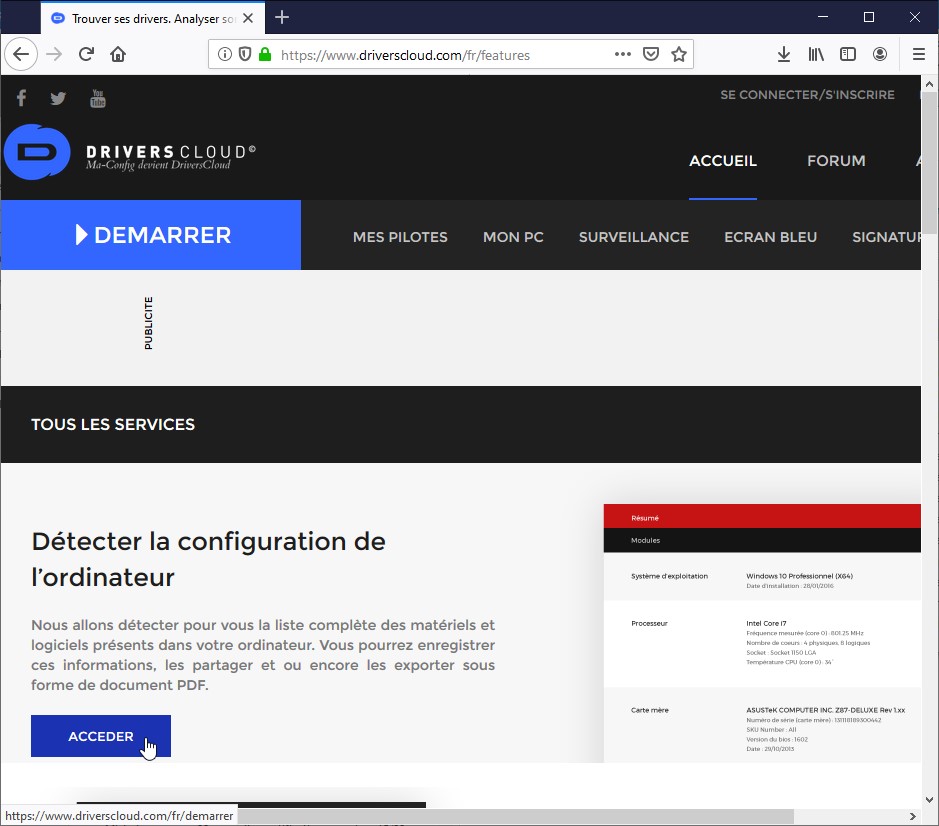Screen dimensions: 939x826
Task: Save page to Pocket
Action: tap(651, 55)
